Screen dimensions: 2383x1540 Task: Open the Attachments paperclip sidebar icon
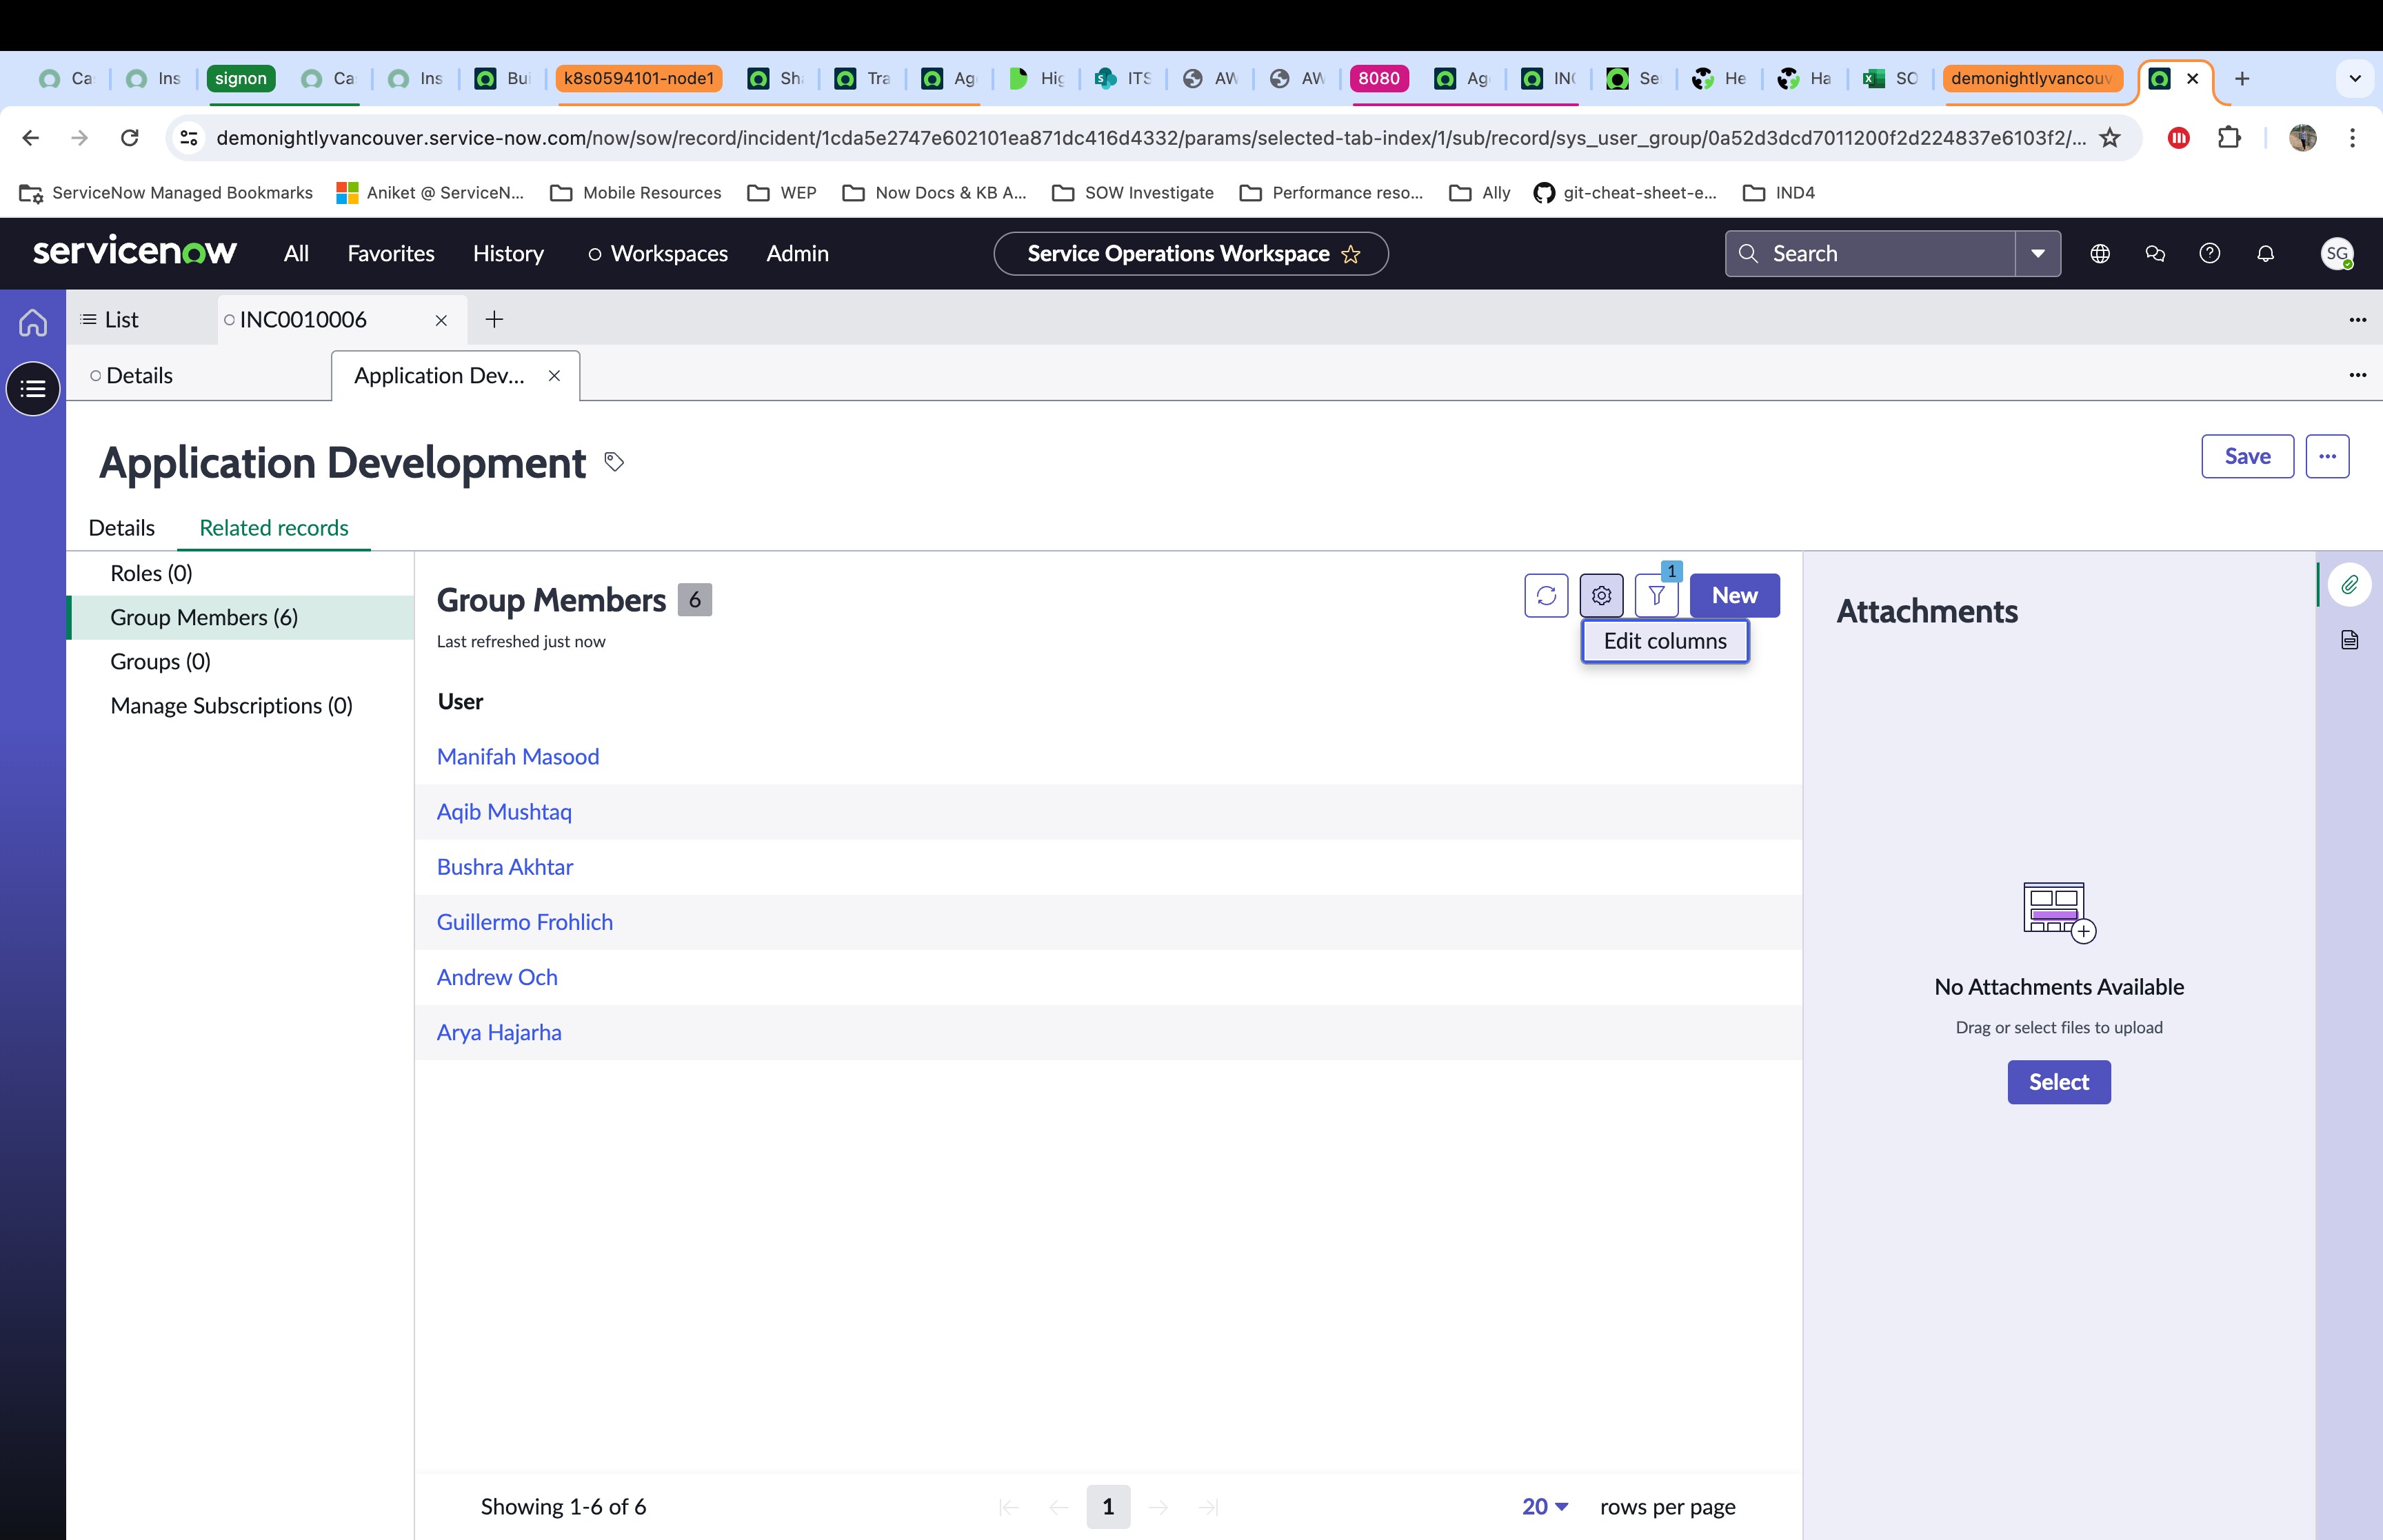2349,585
